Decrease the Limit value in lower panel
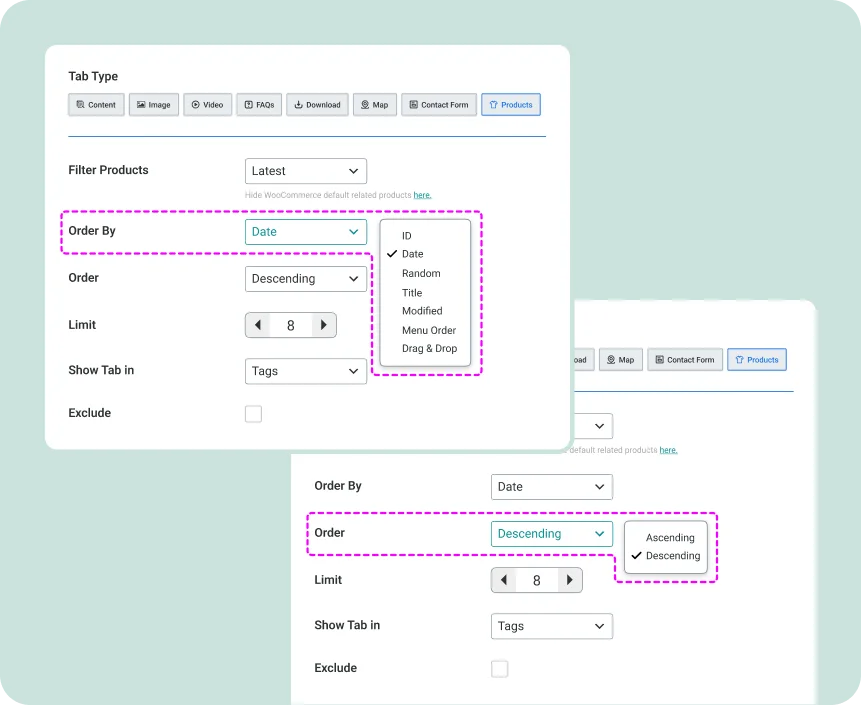 (504, 580)
